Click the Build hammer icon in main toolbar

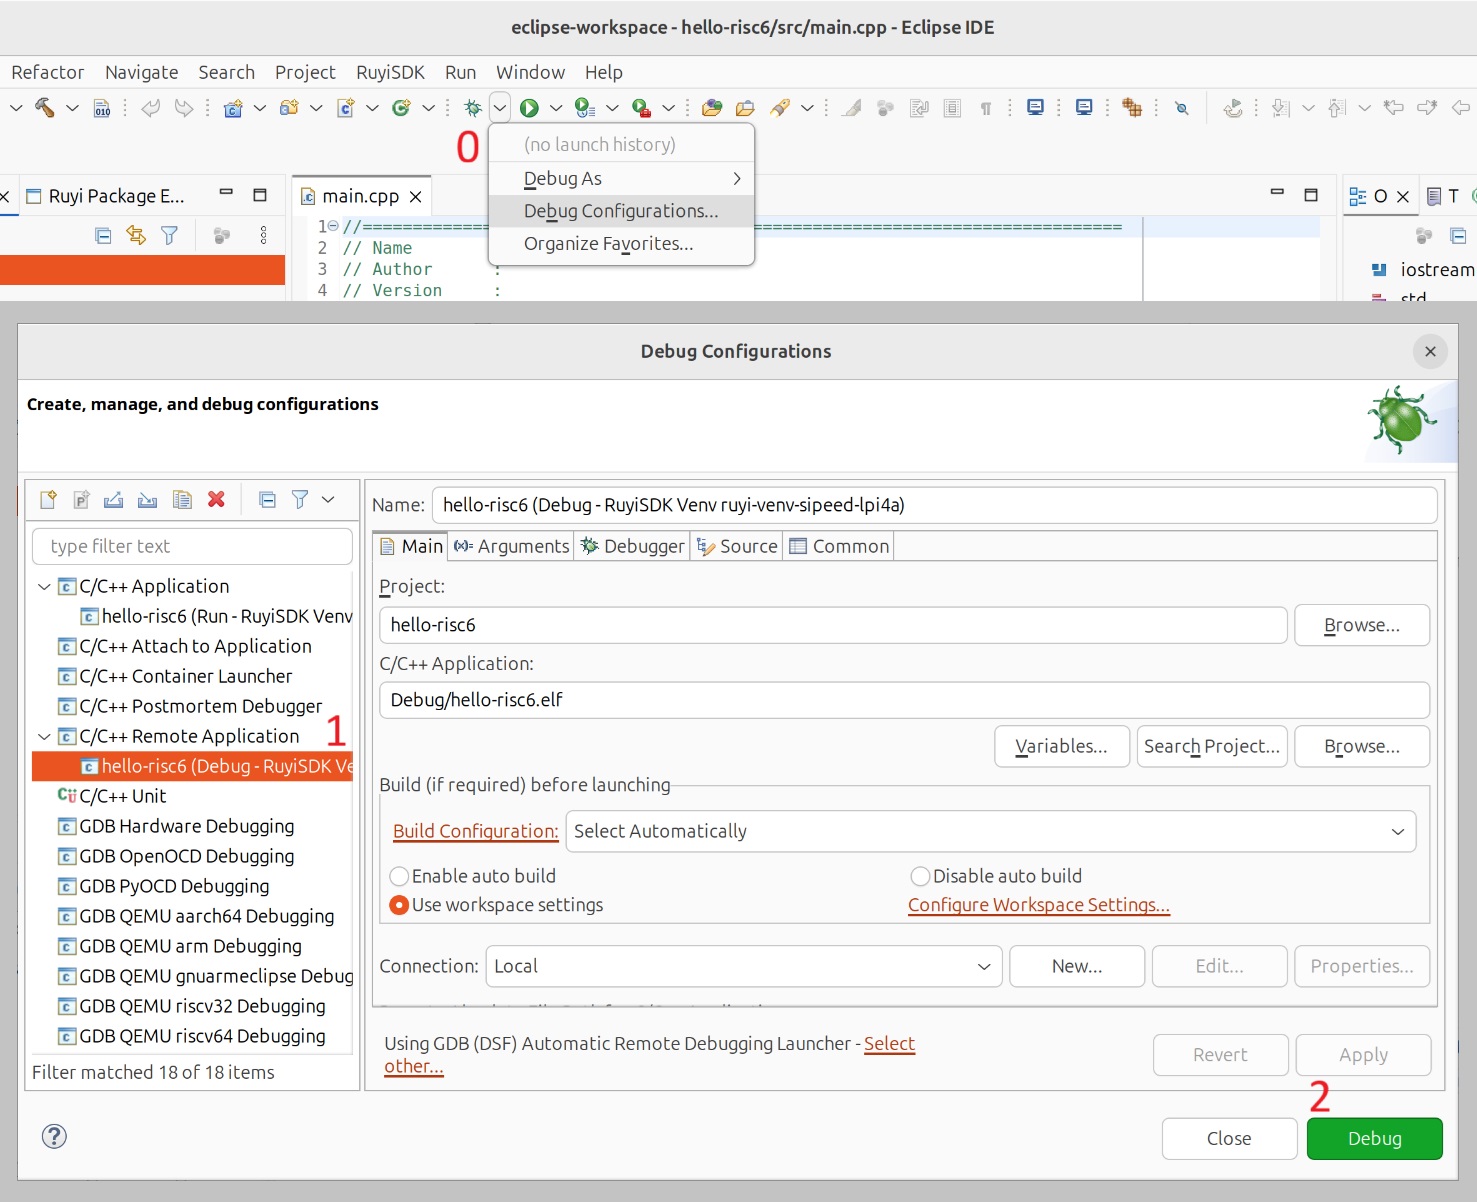pos(45,108)
